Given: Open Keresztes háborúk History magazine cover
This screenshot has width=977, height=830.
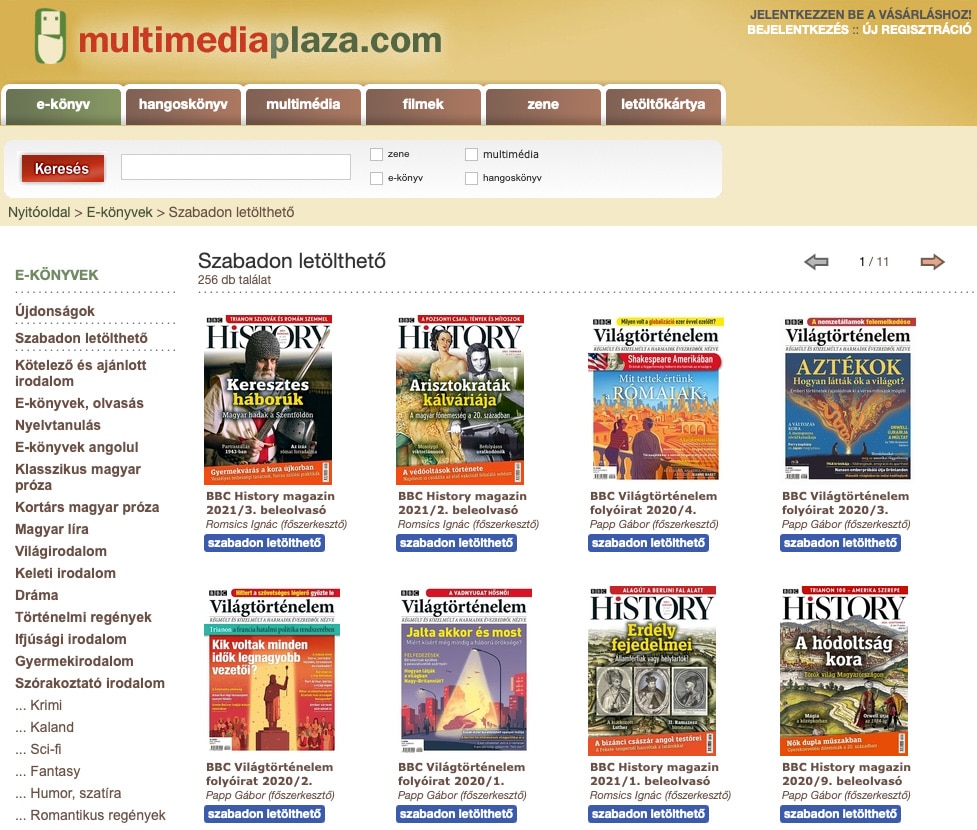Looking at the screenshot, I should [268, 399].
